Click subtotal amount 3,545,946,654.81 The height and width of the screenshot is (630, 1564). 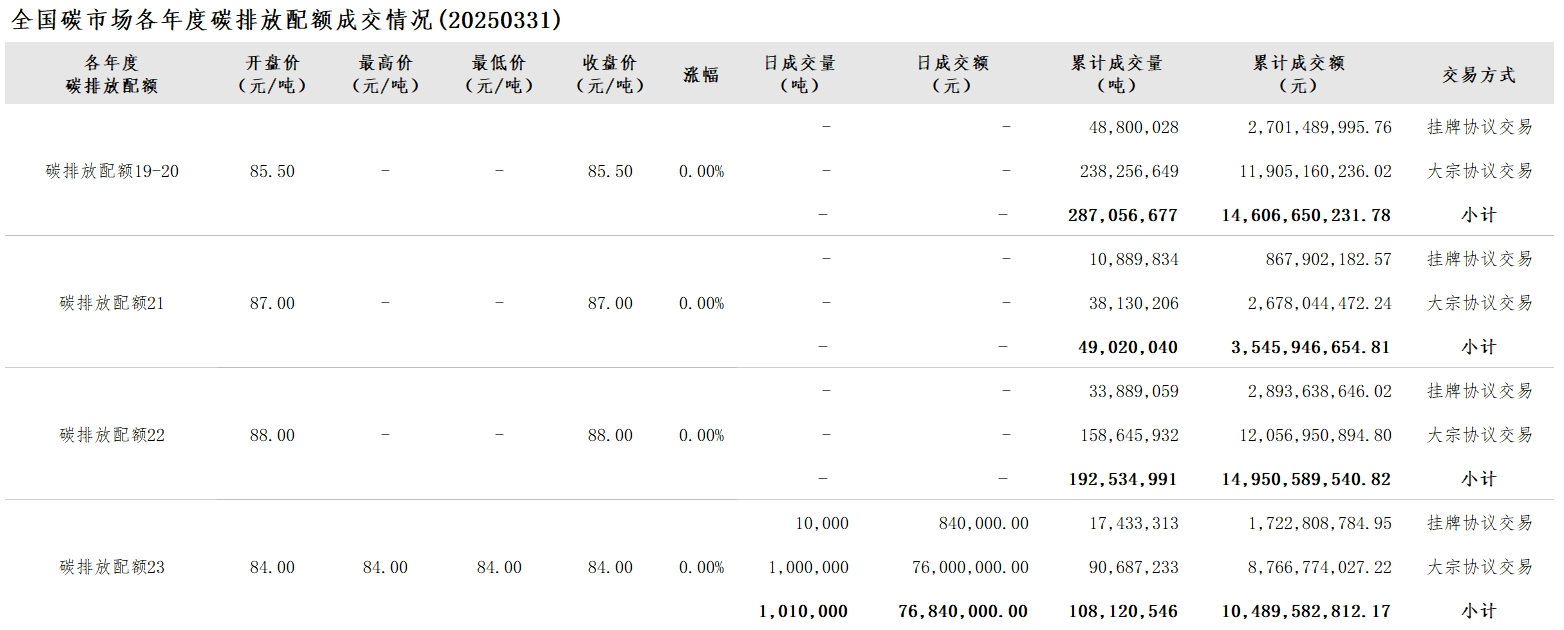click(1311, 347)
